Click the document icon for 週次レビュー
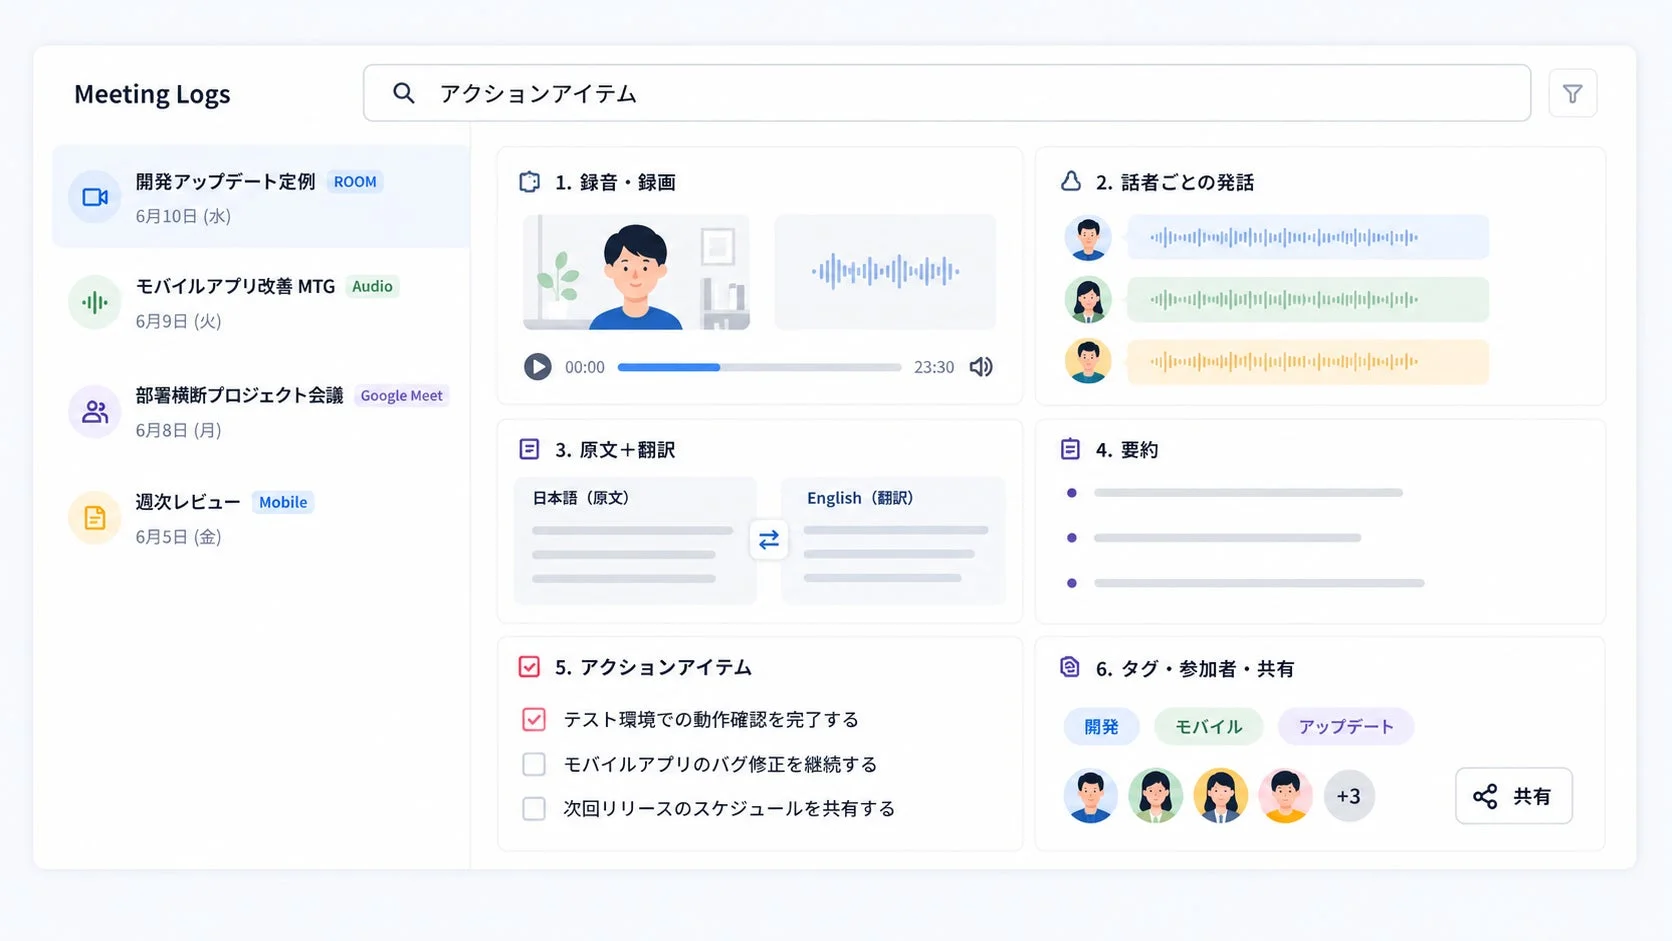This screenshot has height=941, width=1672. (95, 517)
